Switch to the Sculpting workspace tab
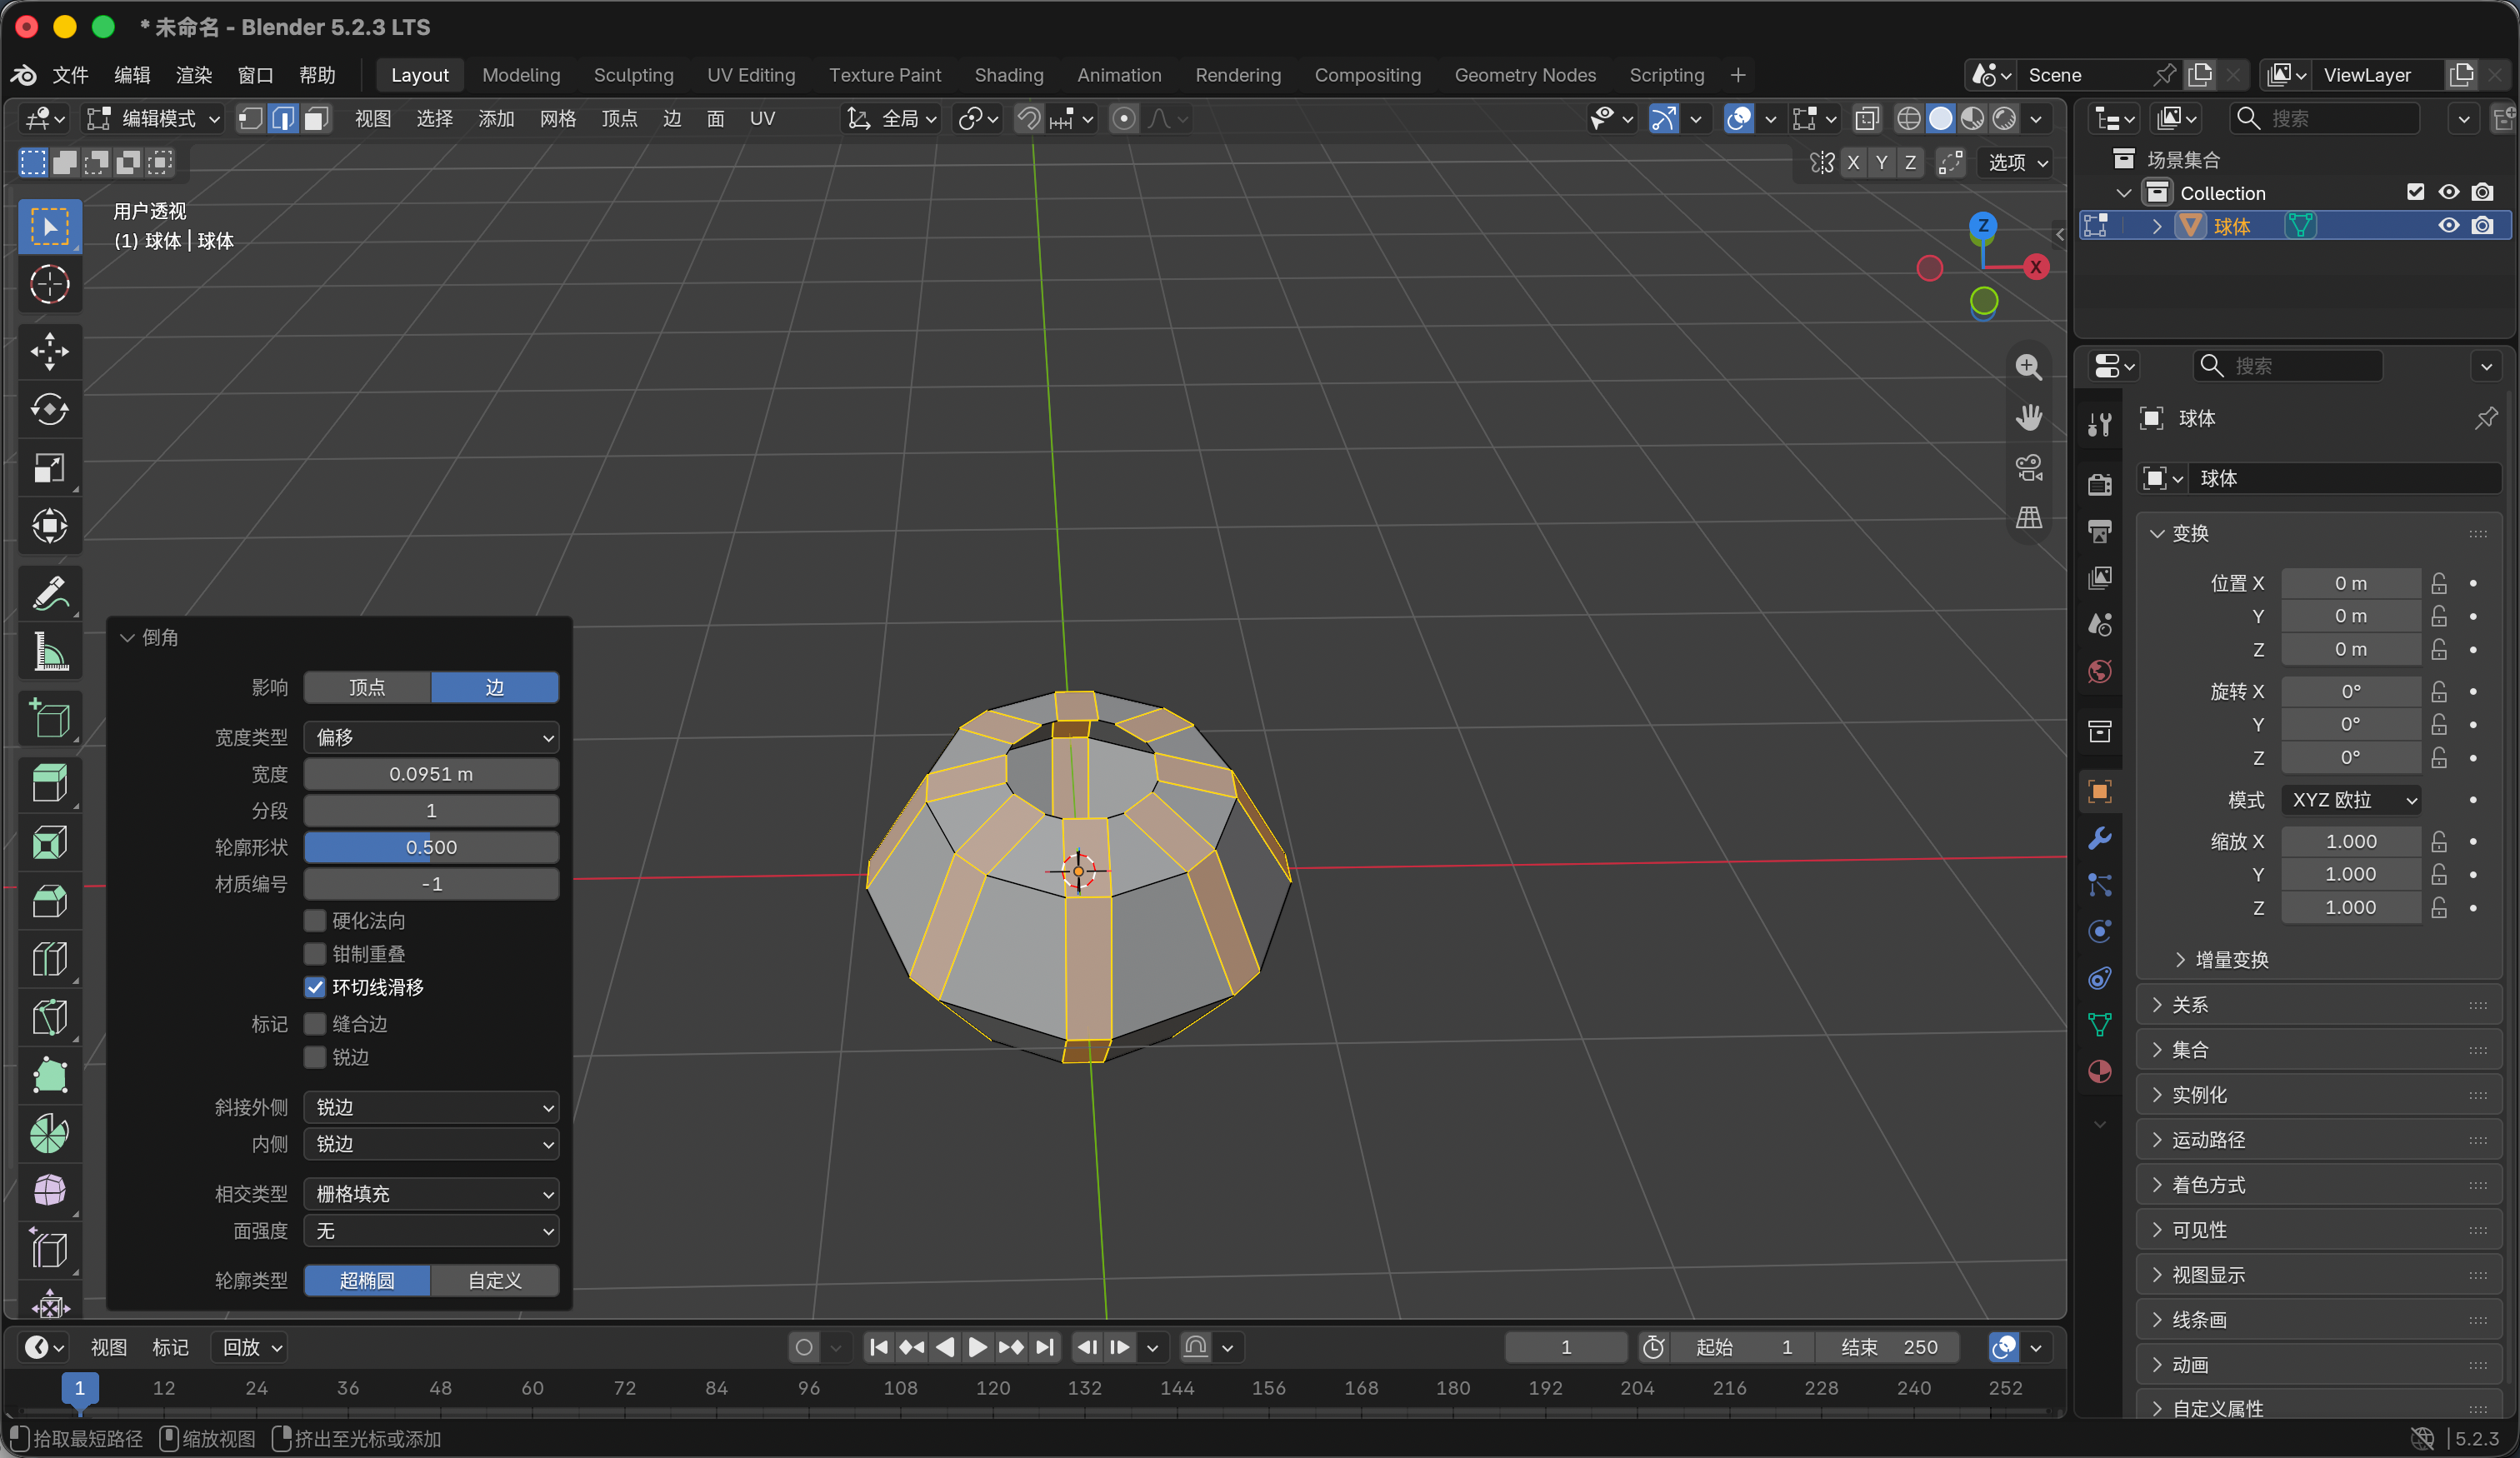2520x1458 pixels. (x=633, y=75)
